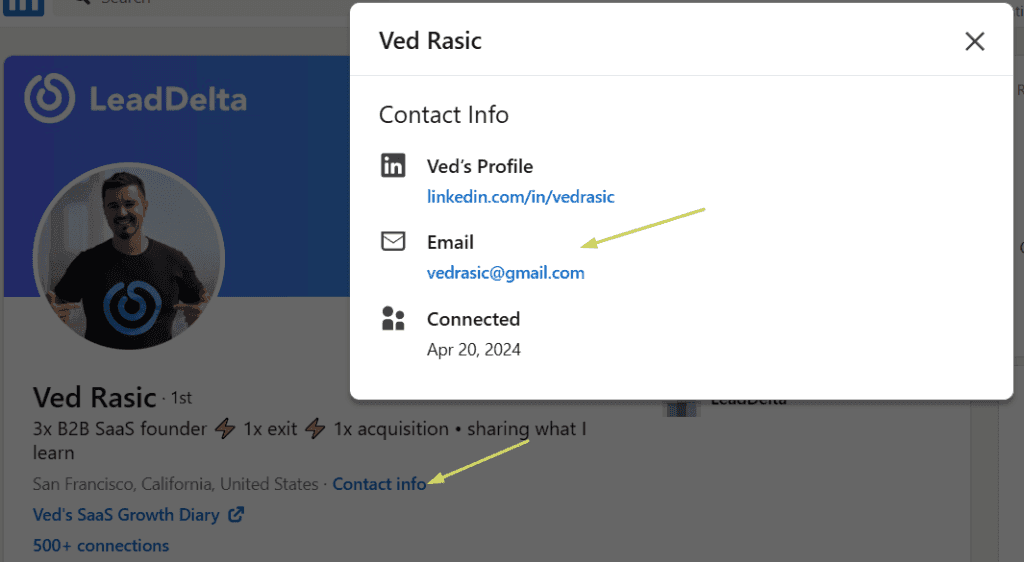Open the vedrasic@gmail.com email link
This screenshot has height=562, width=1024.
pos(505,273)
